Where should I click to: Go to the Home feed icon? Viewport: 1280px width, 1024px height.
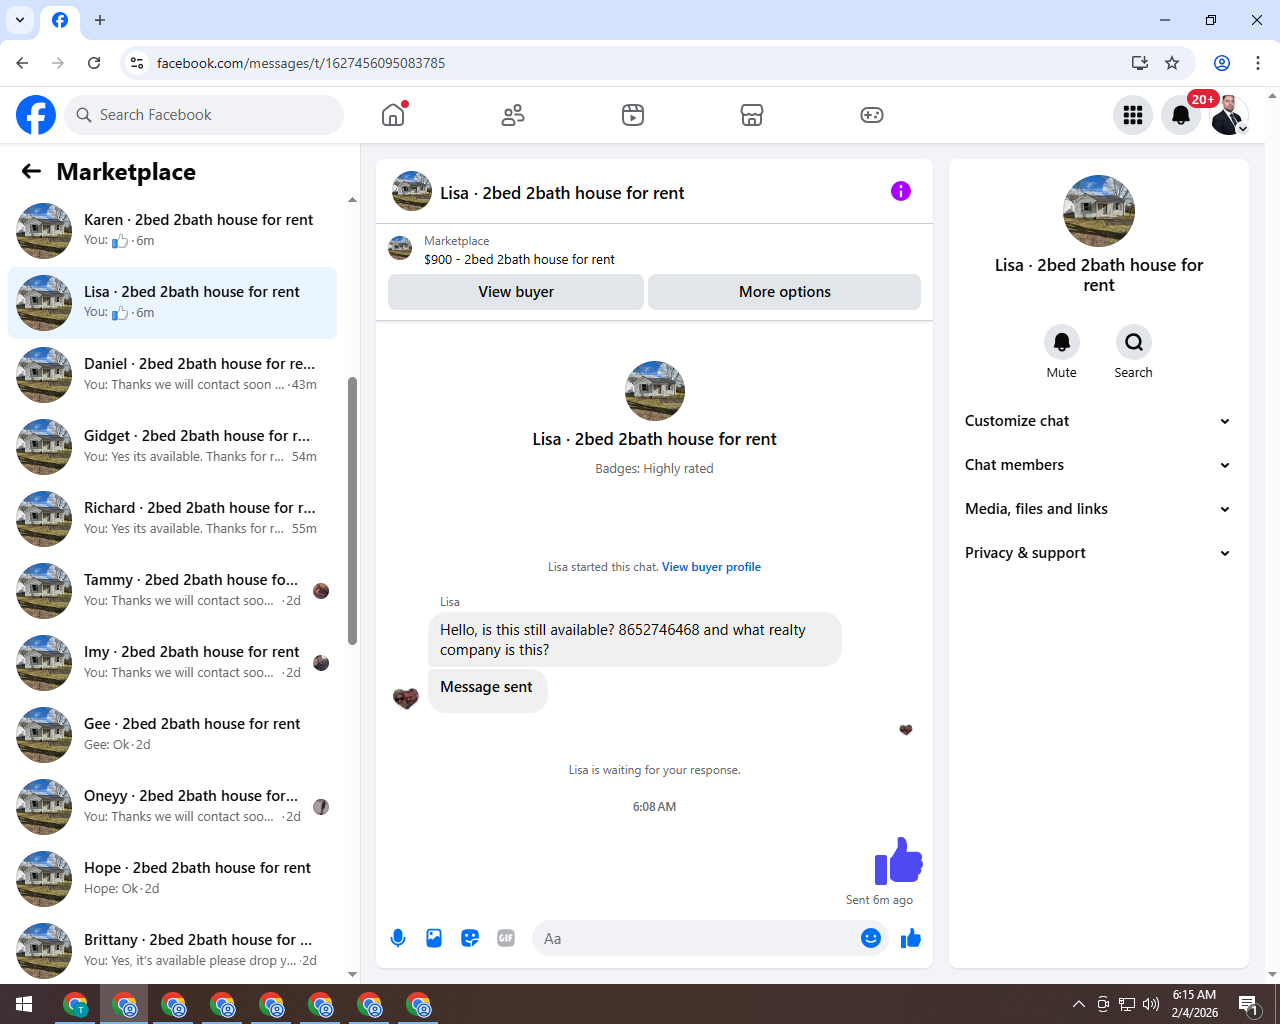[393, 115]
